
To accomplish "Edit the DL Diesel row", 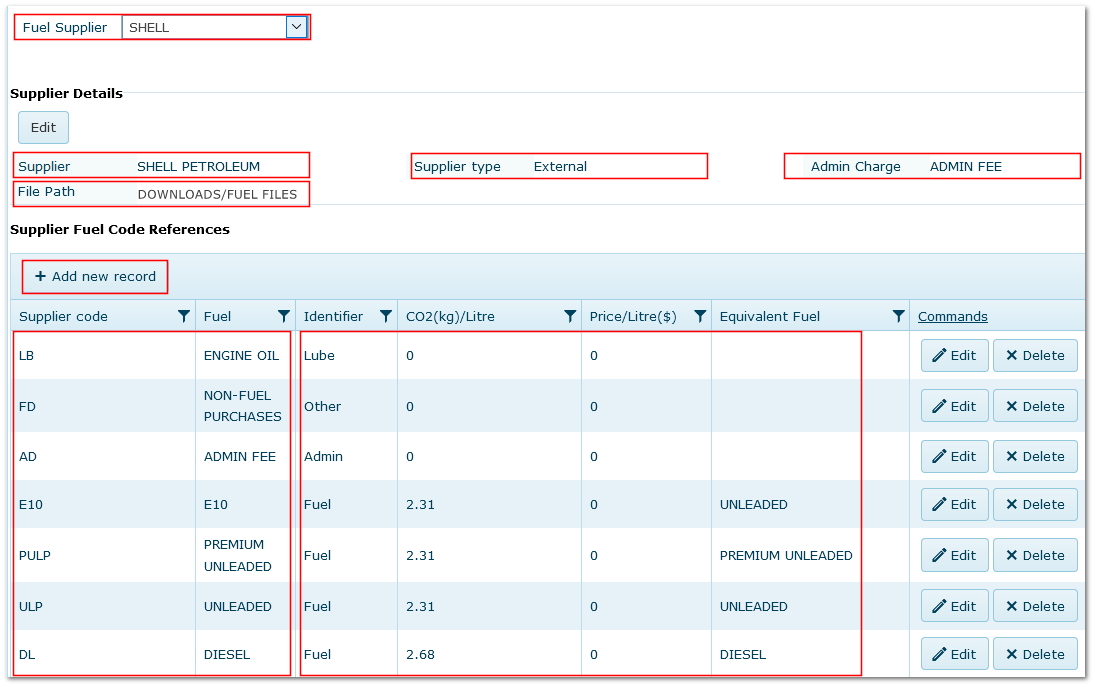I will click(955, 655).
